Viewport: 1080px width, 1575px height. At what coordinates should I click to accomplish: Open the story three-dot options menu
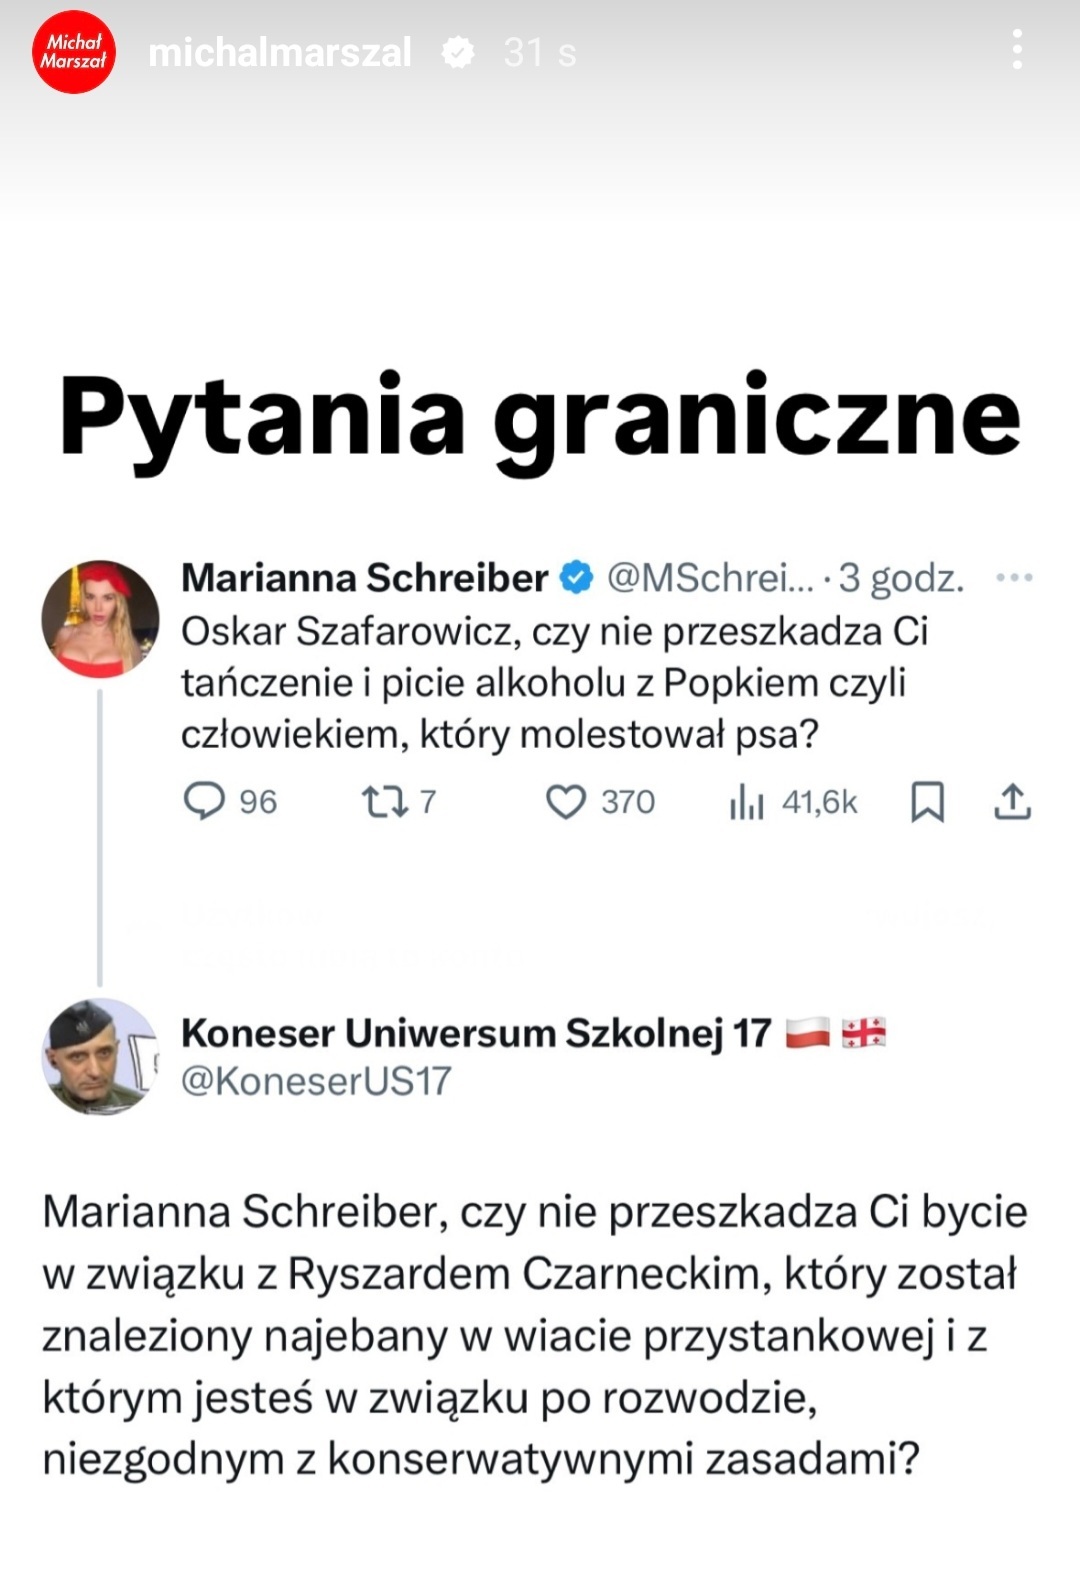pos(1017,49)
